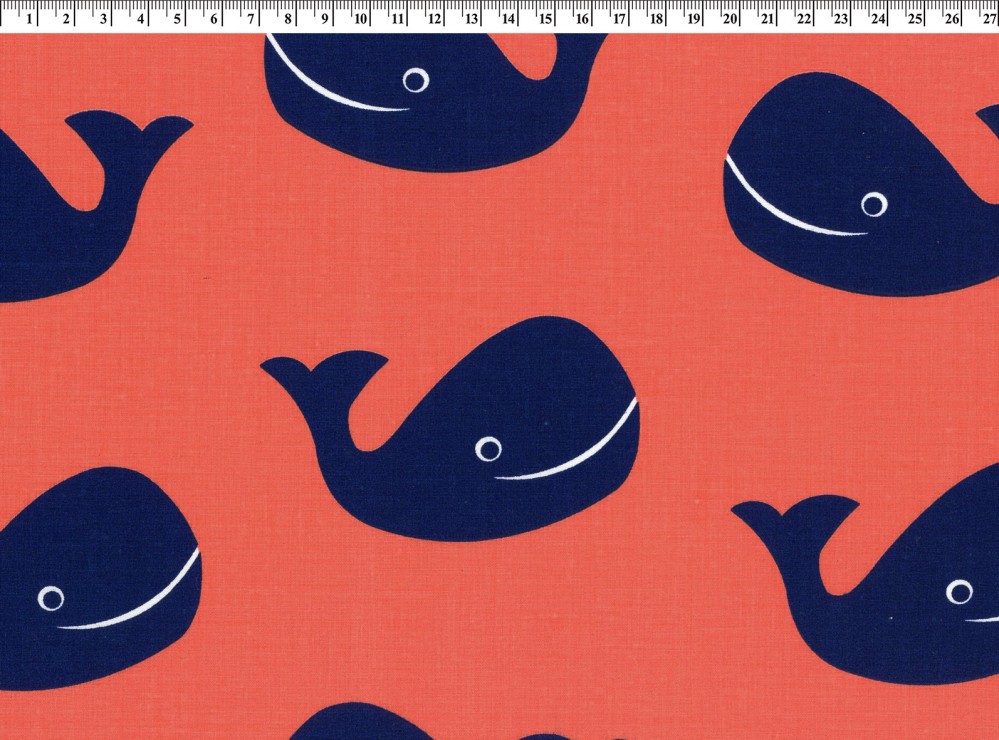The width and height of the screenshot is (999, 740).
Task: Click the ruler number 13
Action: click(x=471, y=19)
